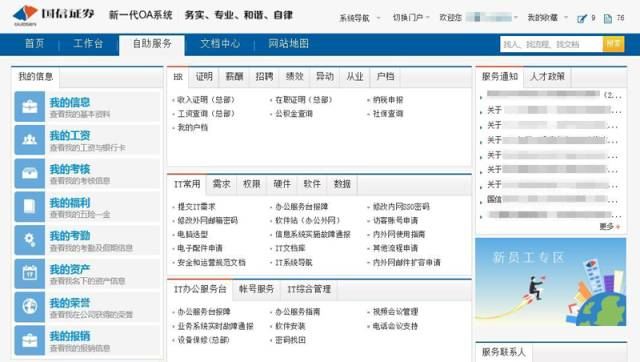Switch to the 异动 tab
This screenshot has width=640, height=362.
click(x=324, y=77)
